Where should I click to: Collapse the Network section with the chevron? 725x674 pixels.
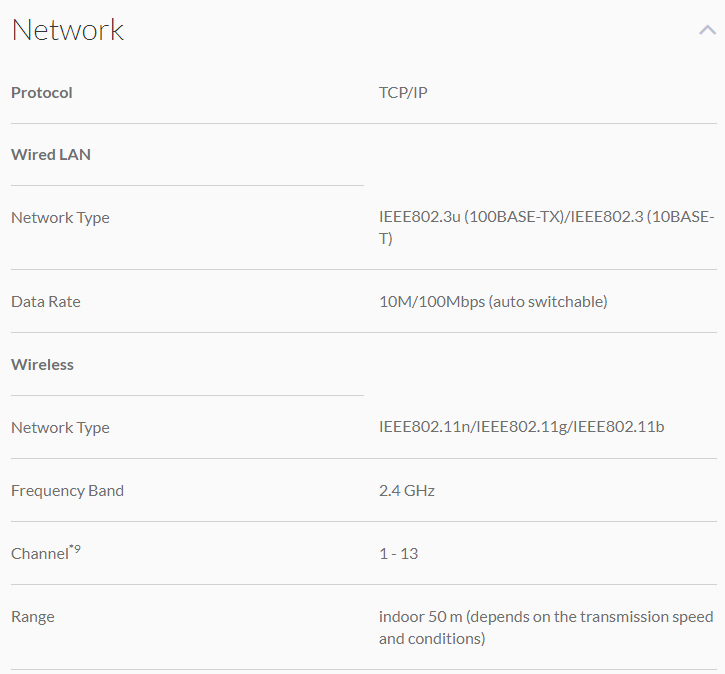click(x=707, y=31)
